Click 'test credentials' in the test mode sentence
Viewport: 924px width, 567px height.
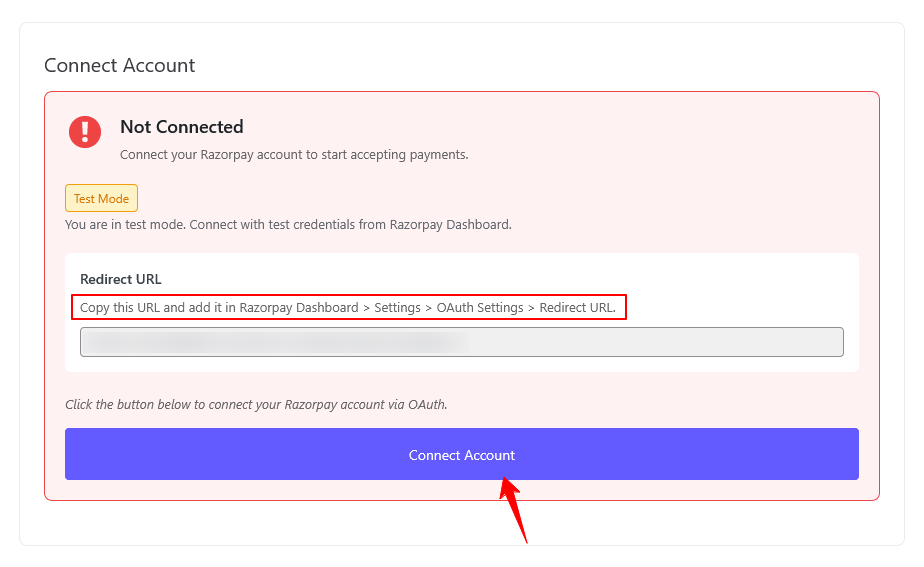pos(305,225)
